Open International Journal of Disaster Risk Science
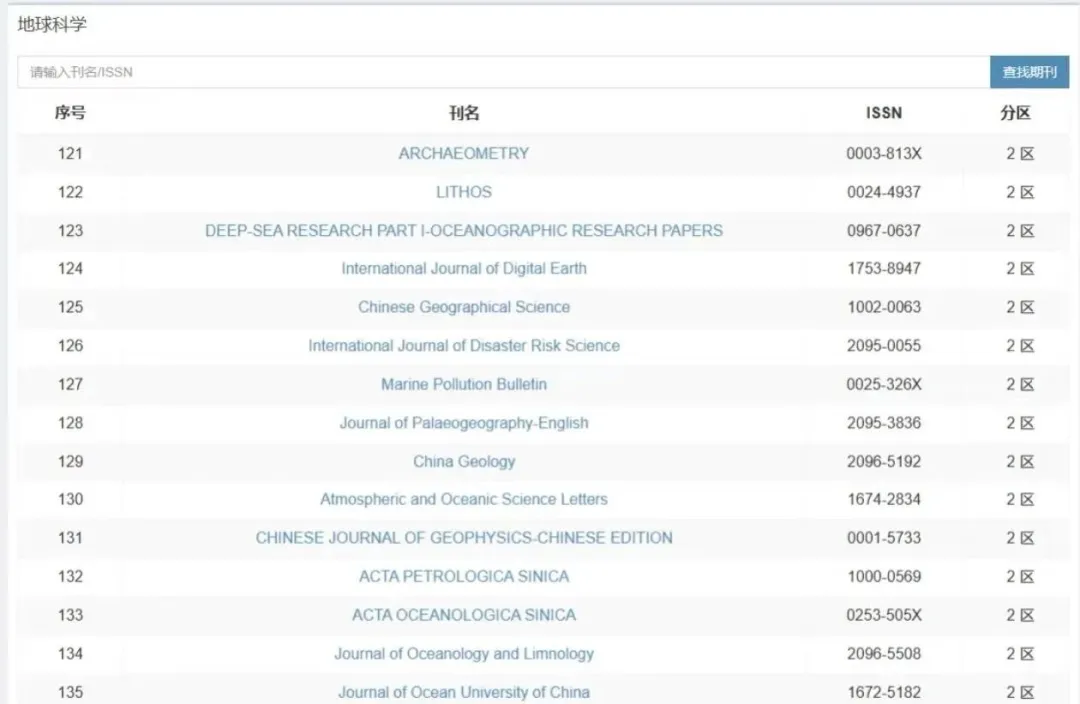This screenshot has height=704, width=1080. tap(464, 346)
